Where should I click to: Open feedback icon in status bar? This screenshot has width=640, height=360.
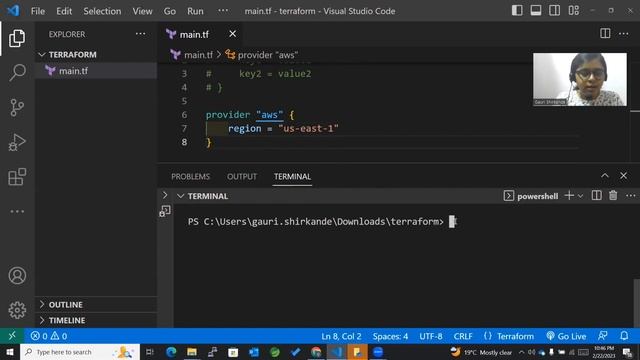602,336
